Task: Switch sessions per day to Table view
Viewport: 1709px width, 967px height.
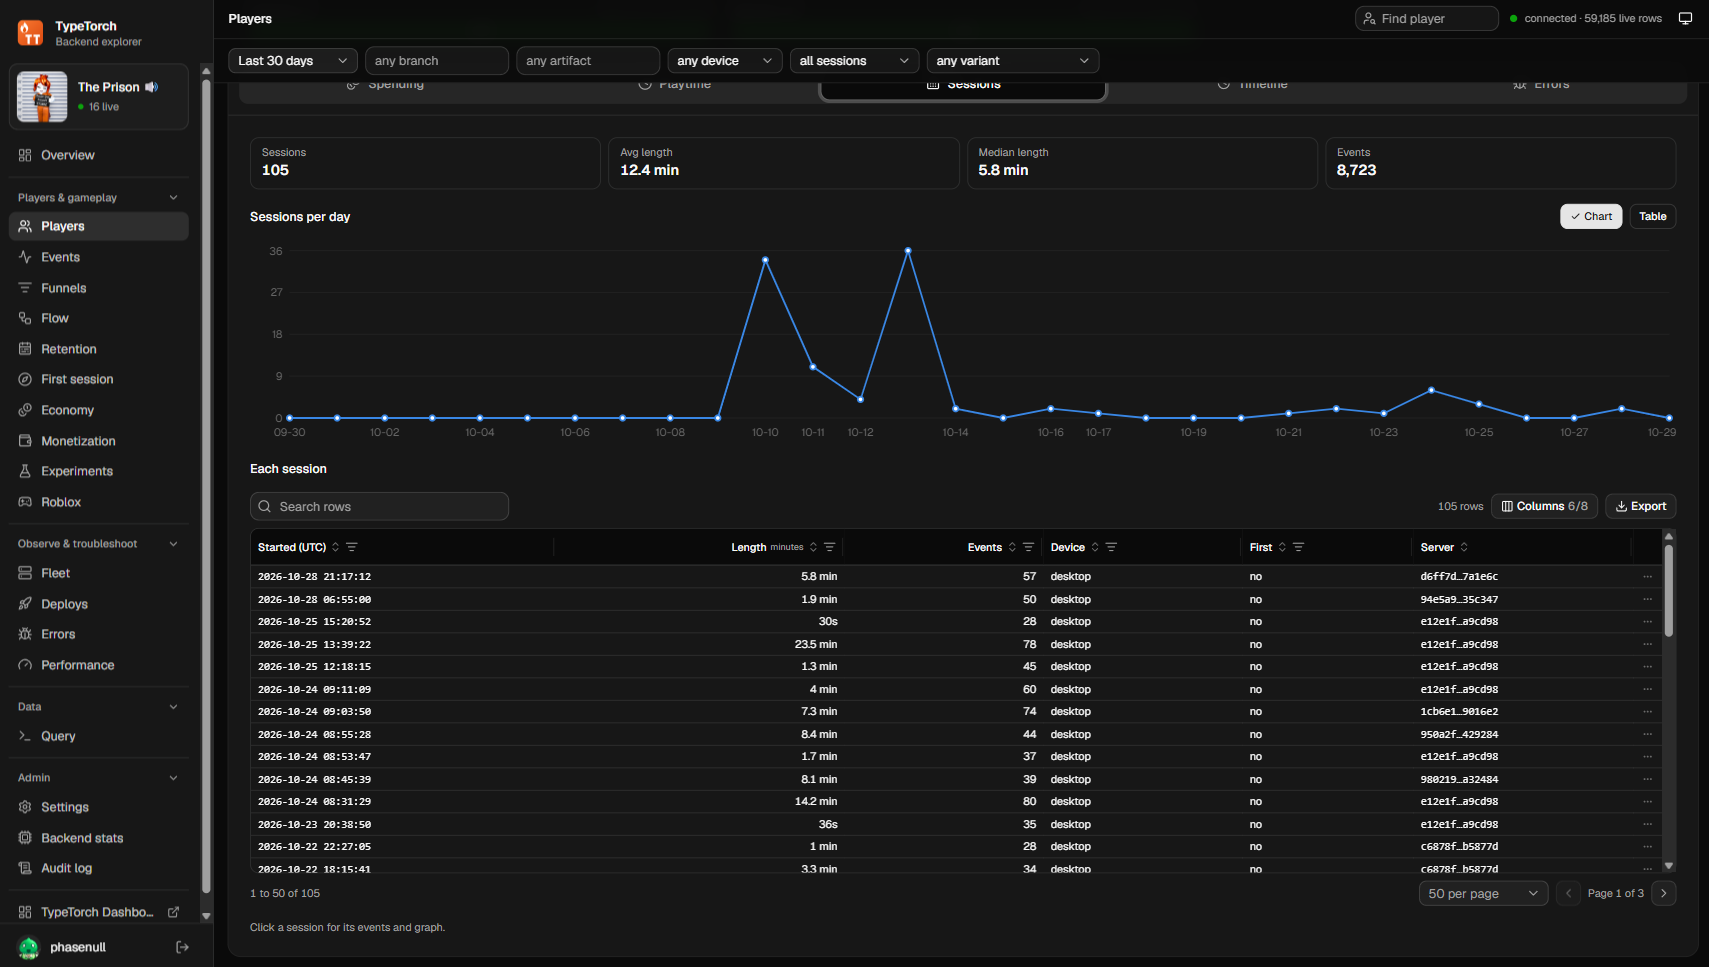Action: pyautogui.click(x=1652, y=216)
